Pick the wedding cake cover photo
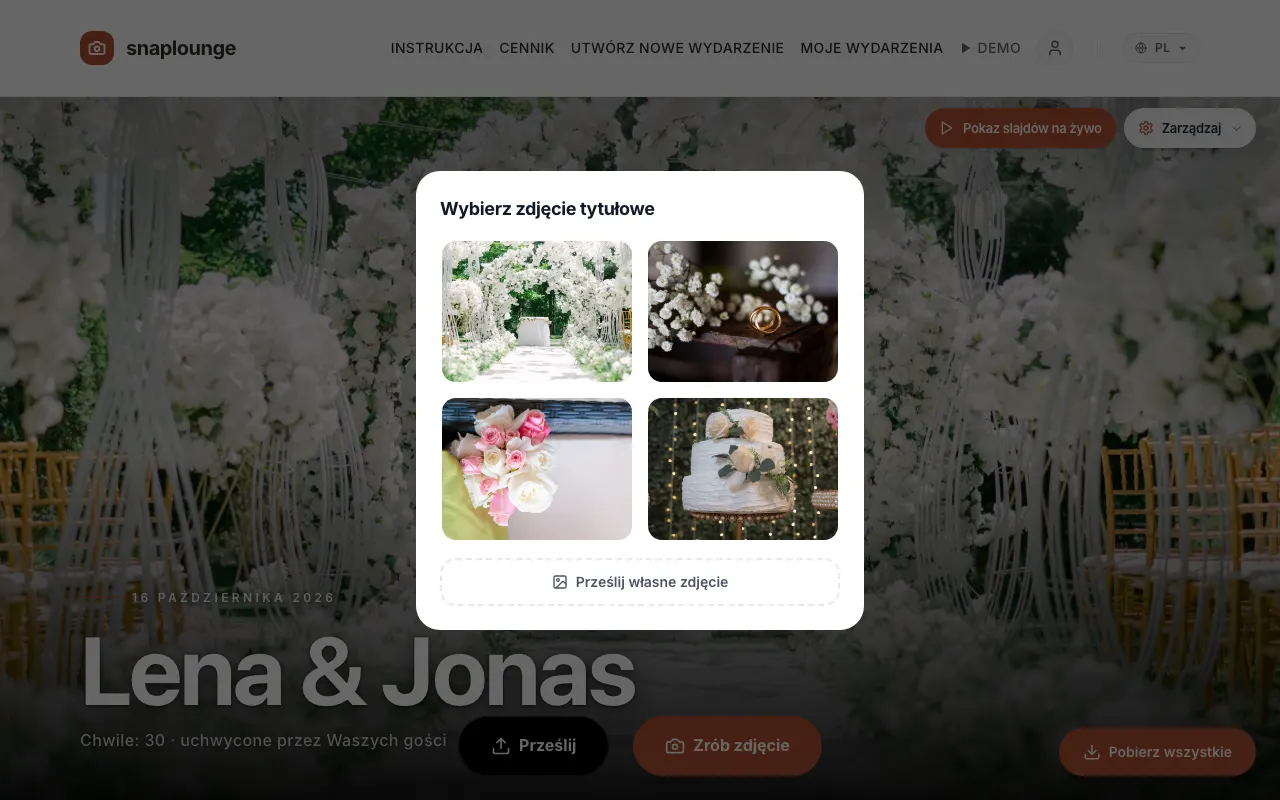The width and height of the screenshot is (1280, 800). point(743,469)
